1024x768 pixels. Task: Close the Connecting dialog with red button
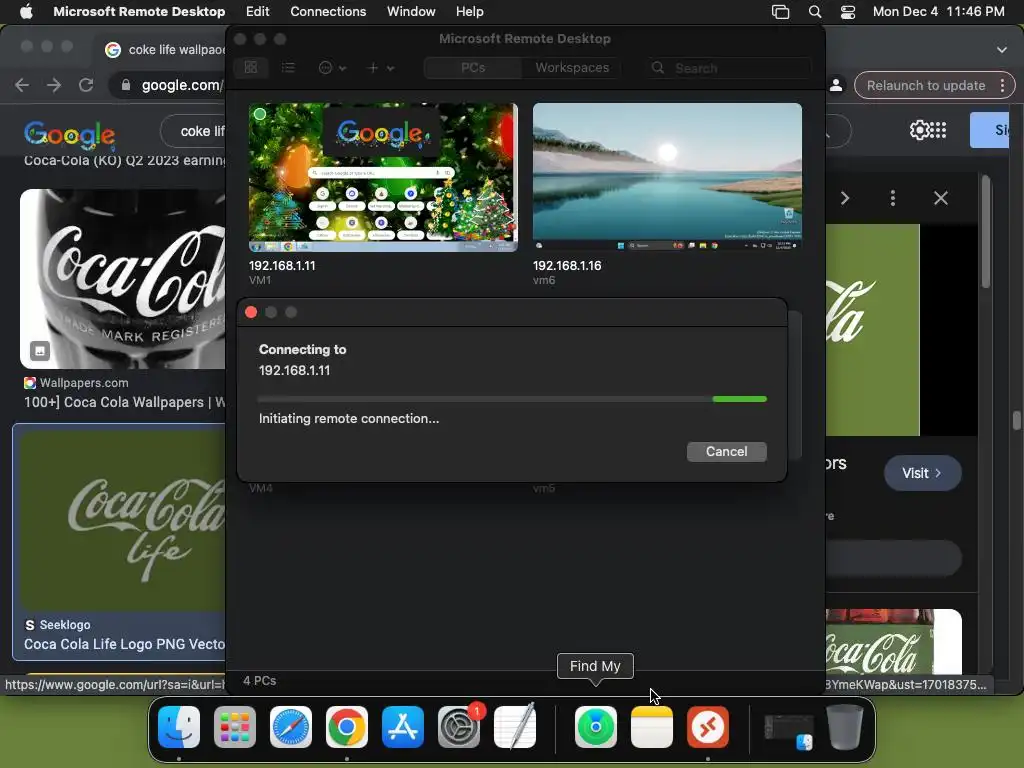[251, 312]
